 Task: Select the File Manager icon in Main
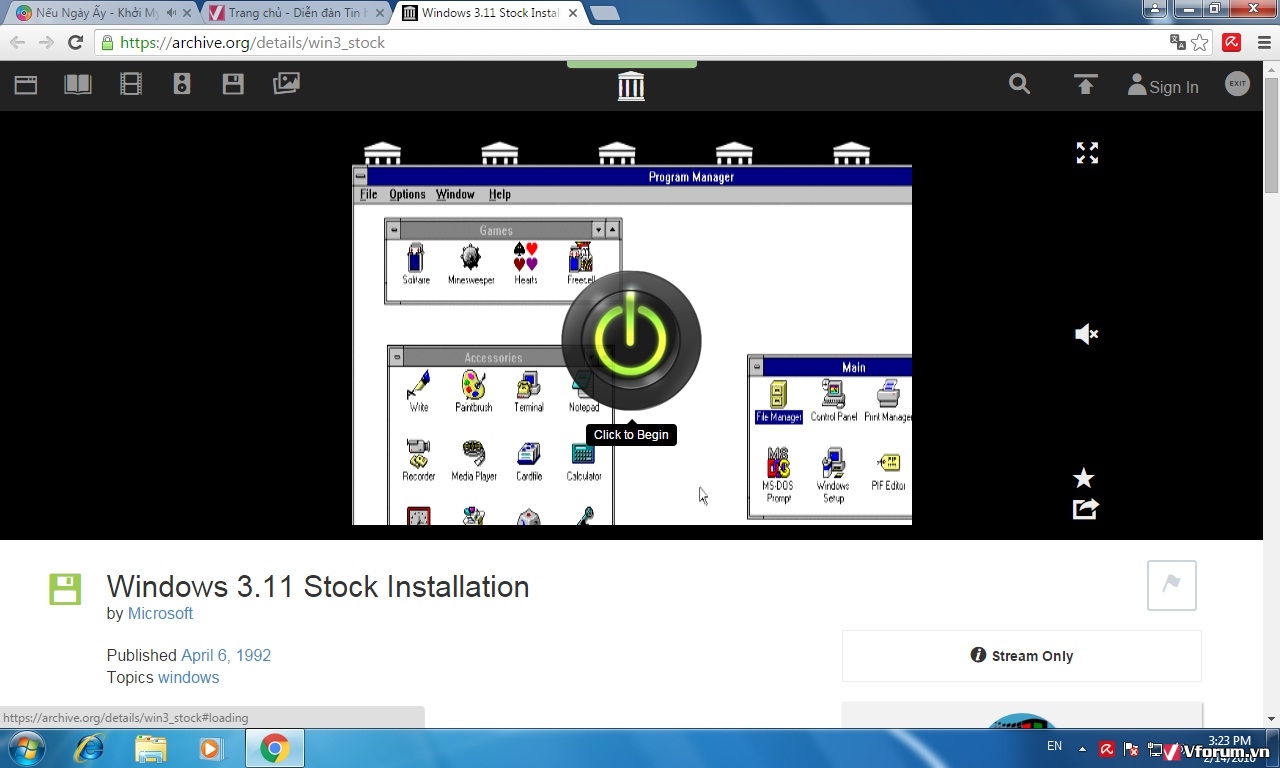(779, 401)
